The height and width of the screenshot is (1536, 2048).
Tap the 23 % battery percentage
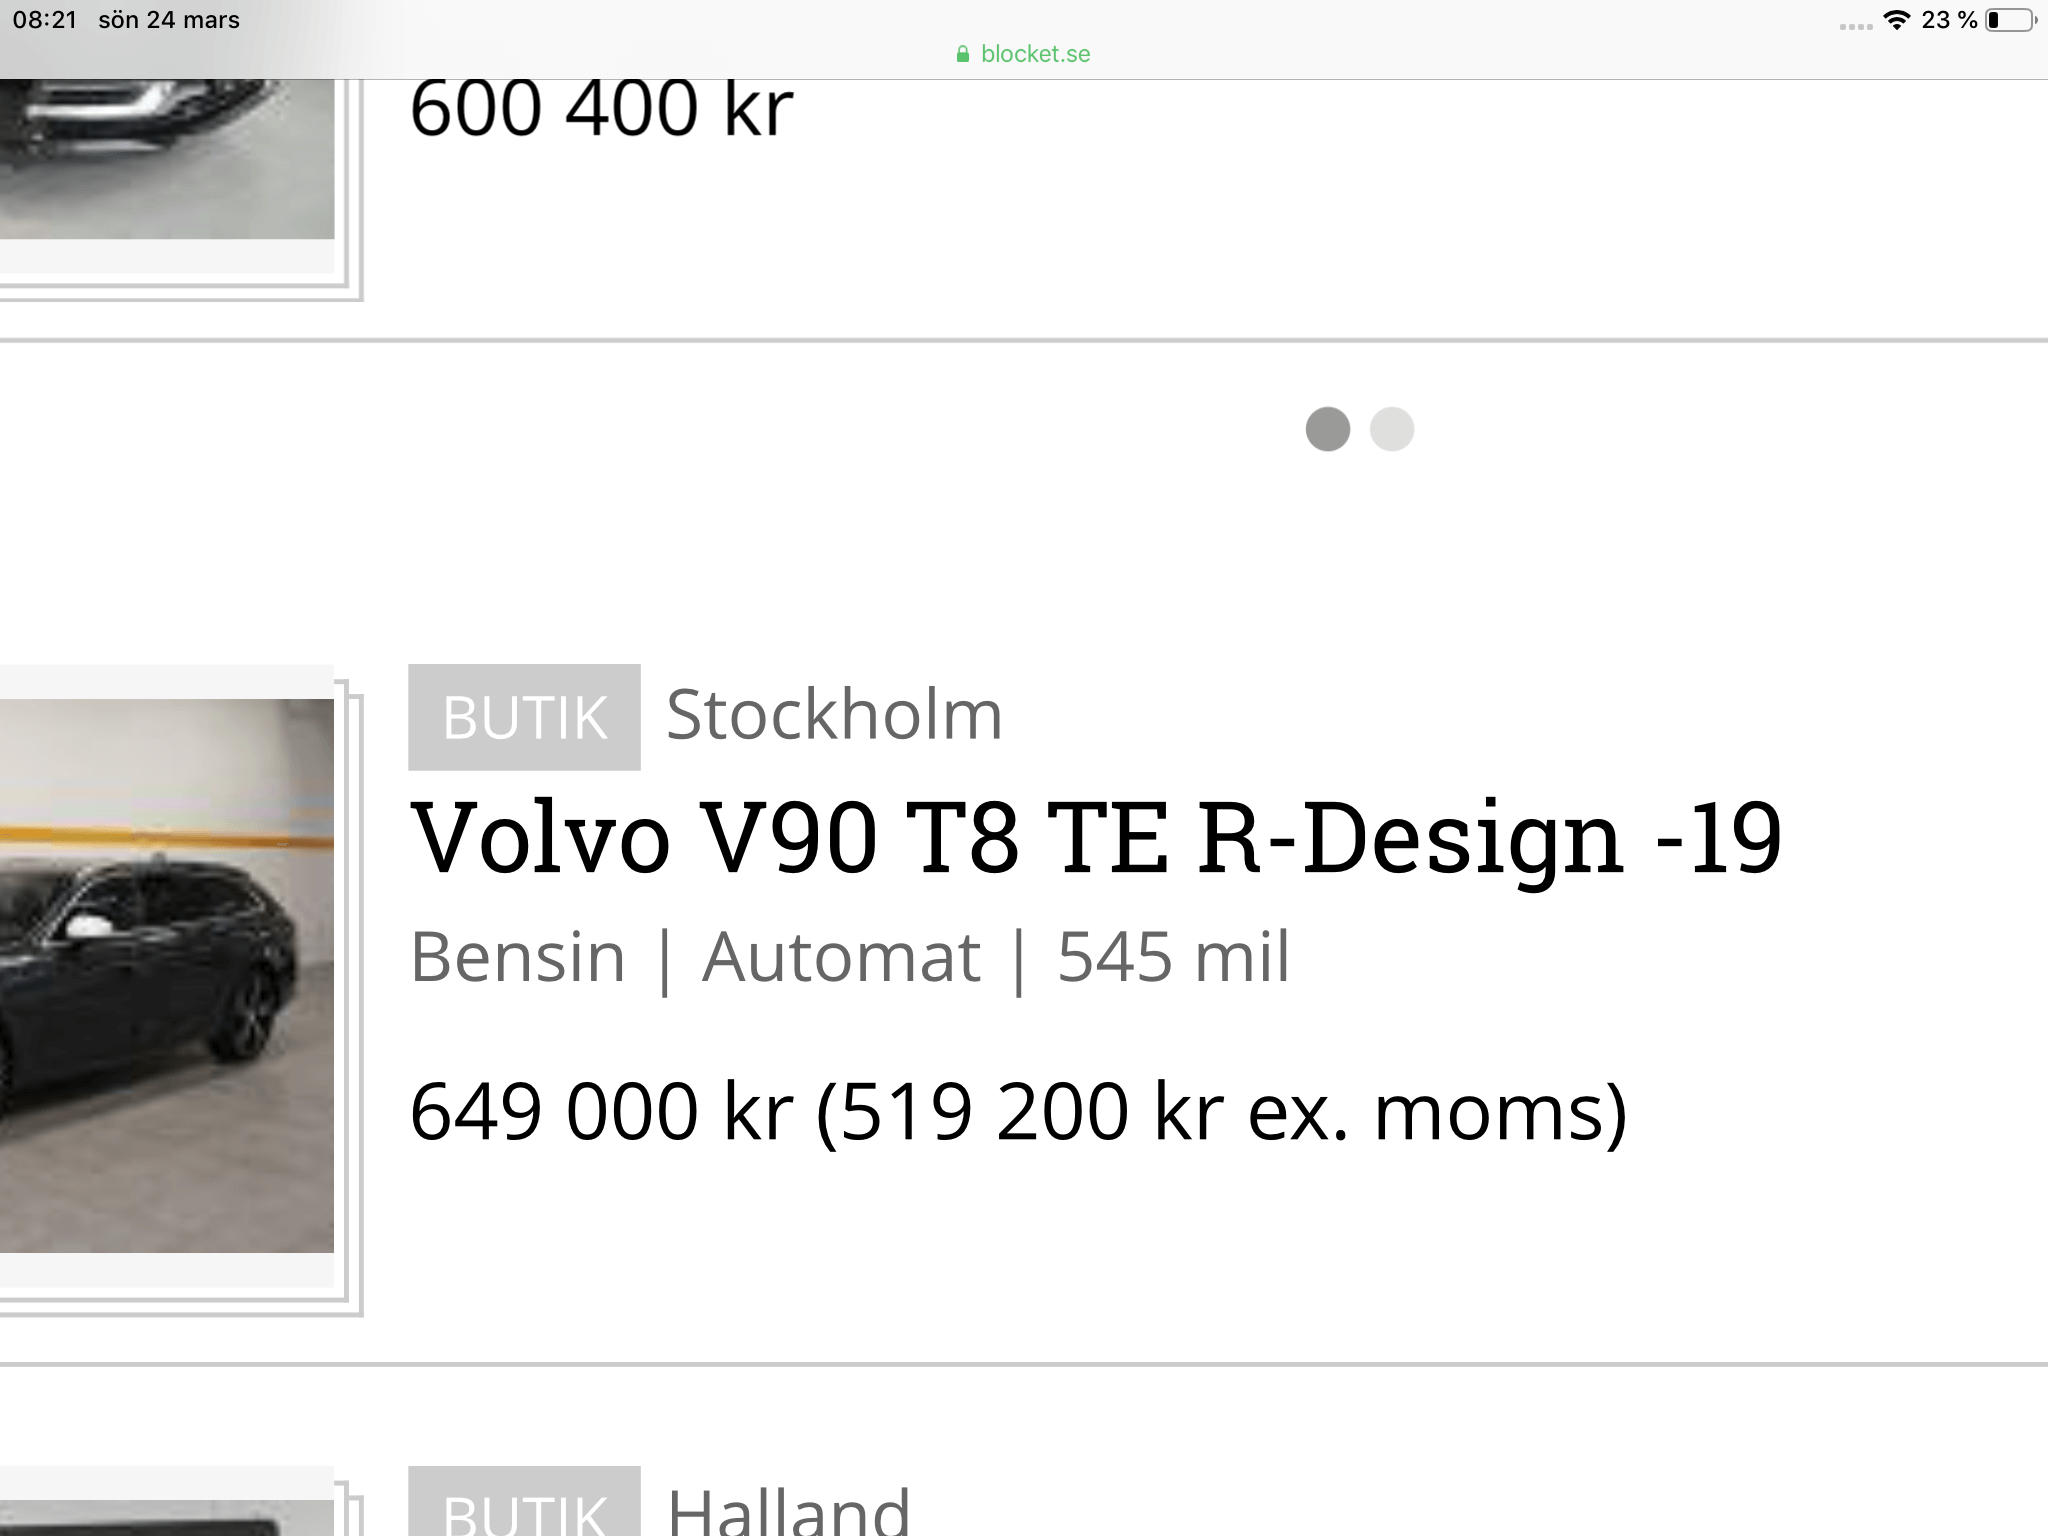click(1949, 20)
